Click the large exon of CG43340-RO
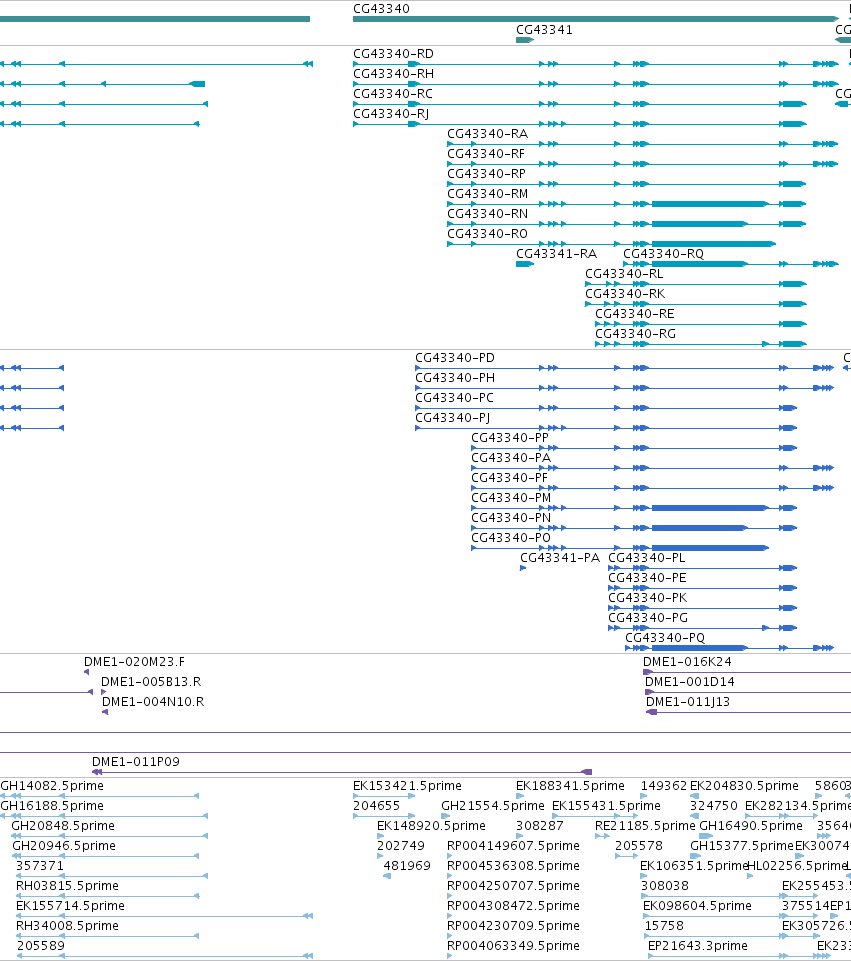The width and height of the screenshot is (851, 961). tap(714, 244)
